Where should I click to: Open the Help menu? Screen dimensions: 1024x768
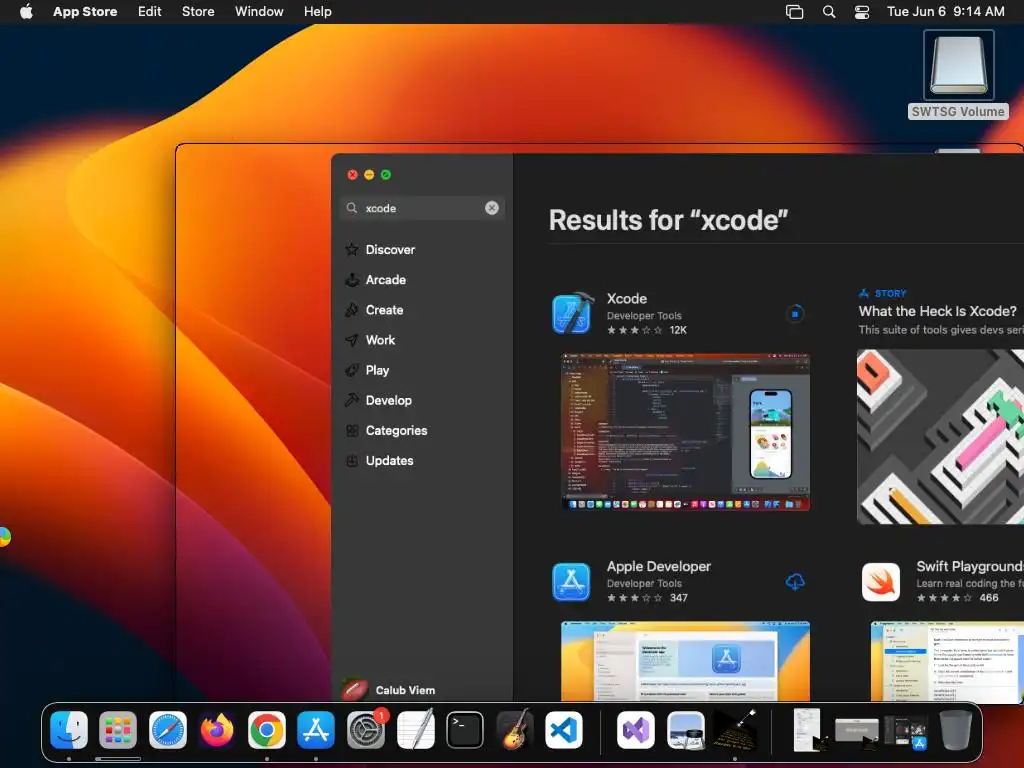coord(317,11)
